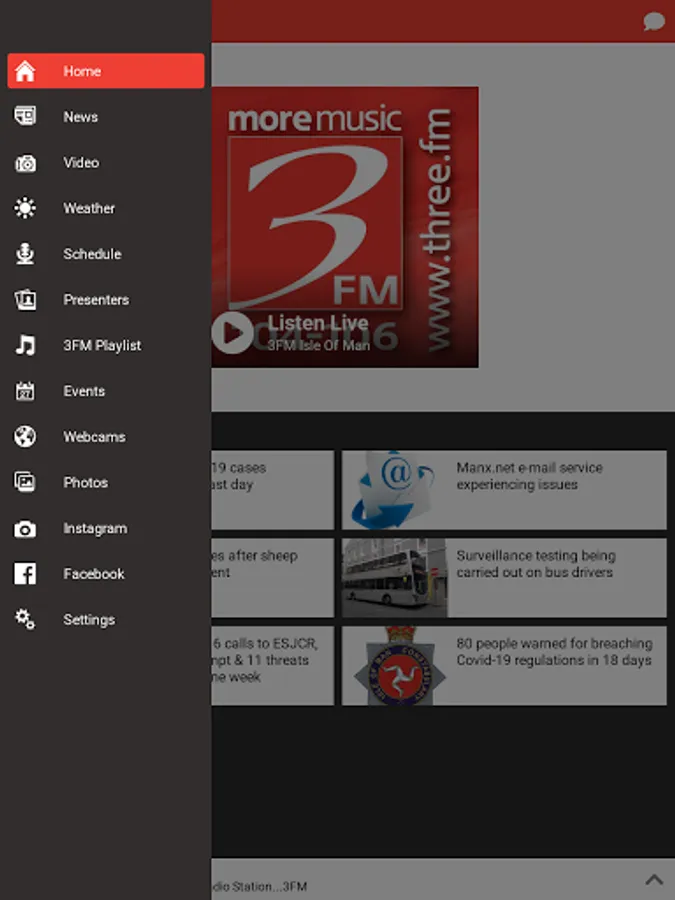This screenshot has width=675, height=900.
Task: Tap the 3FM Playlist music note icon
Action: point(25,345)
